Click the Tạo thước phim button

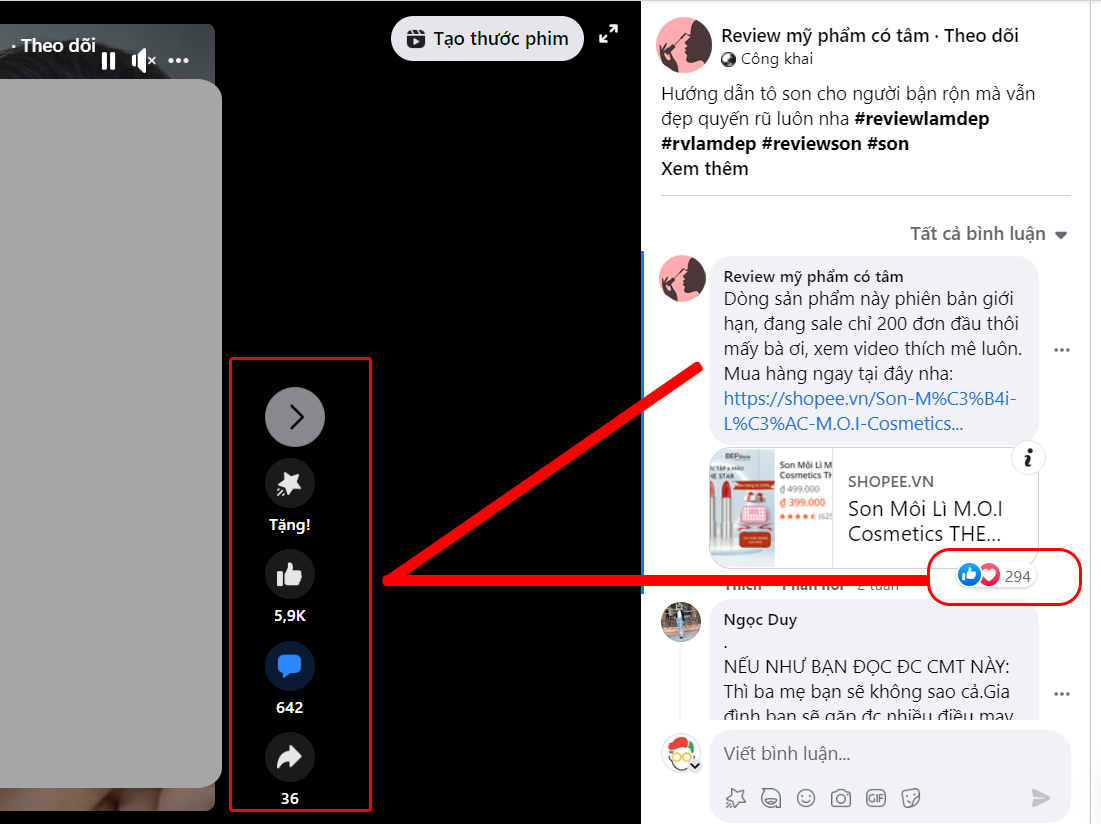pyautogui.click(x=487, y=39)
